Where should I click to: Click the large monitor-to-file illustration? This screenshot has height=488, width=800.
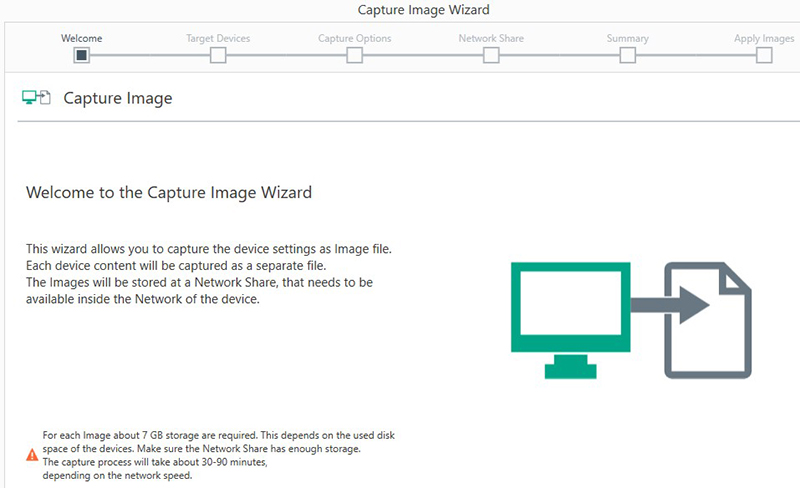coord(631,320)
